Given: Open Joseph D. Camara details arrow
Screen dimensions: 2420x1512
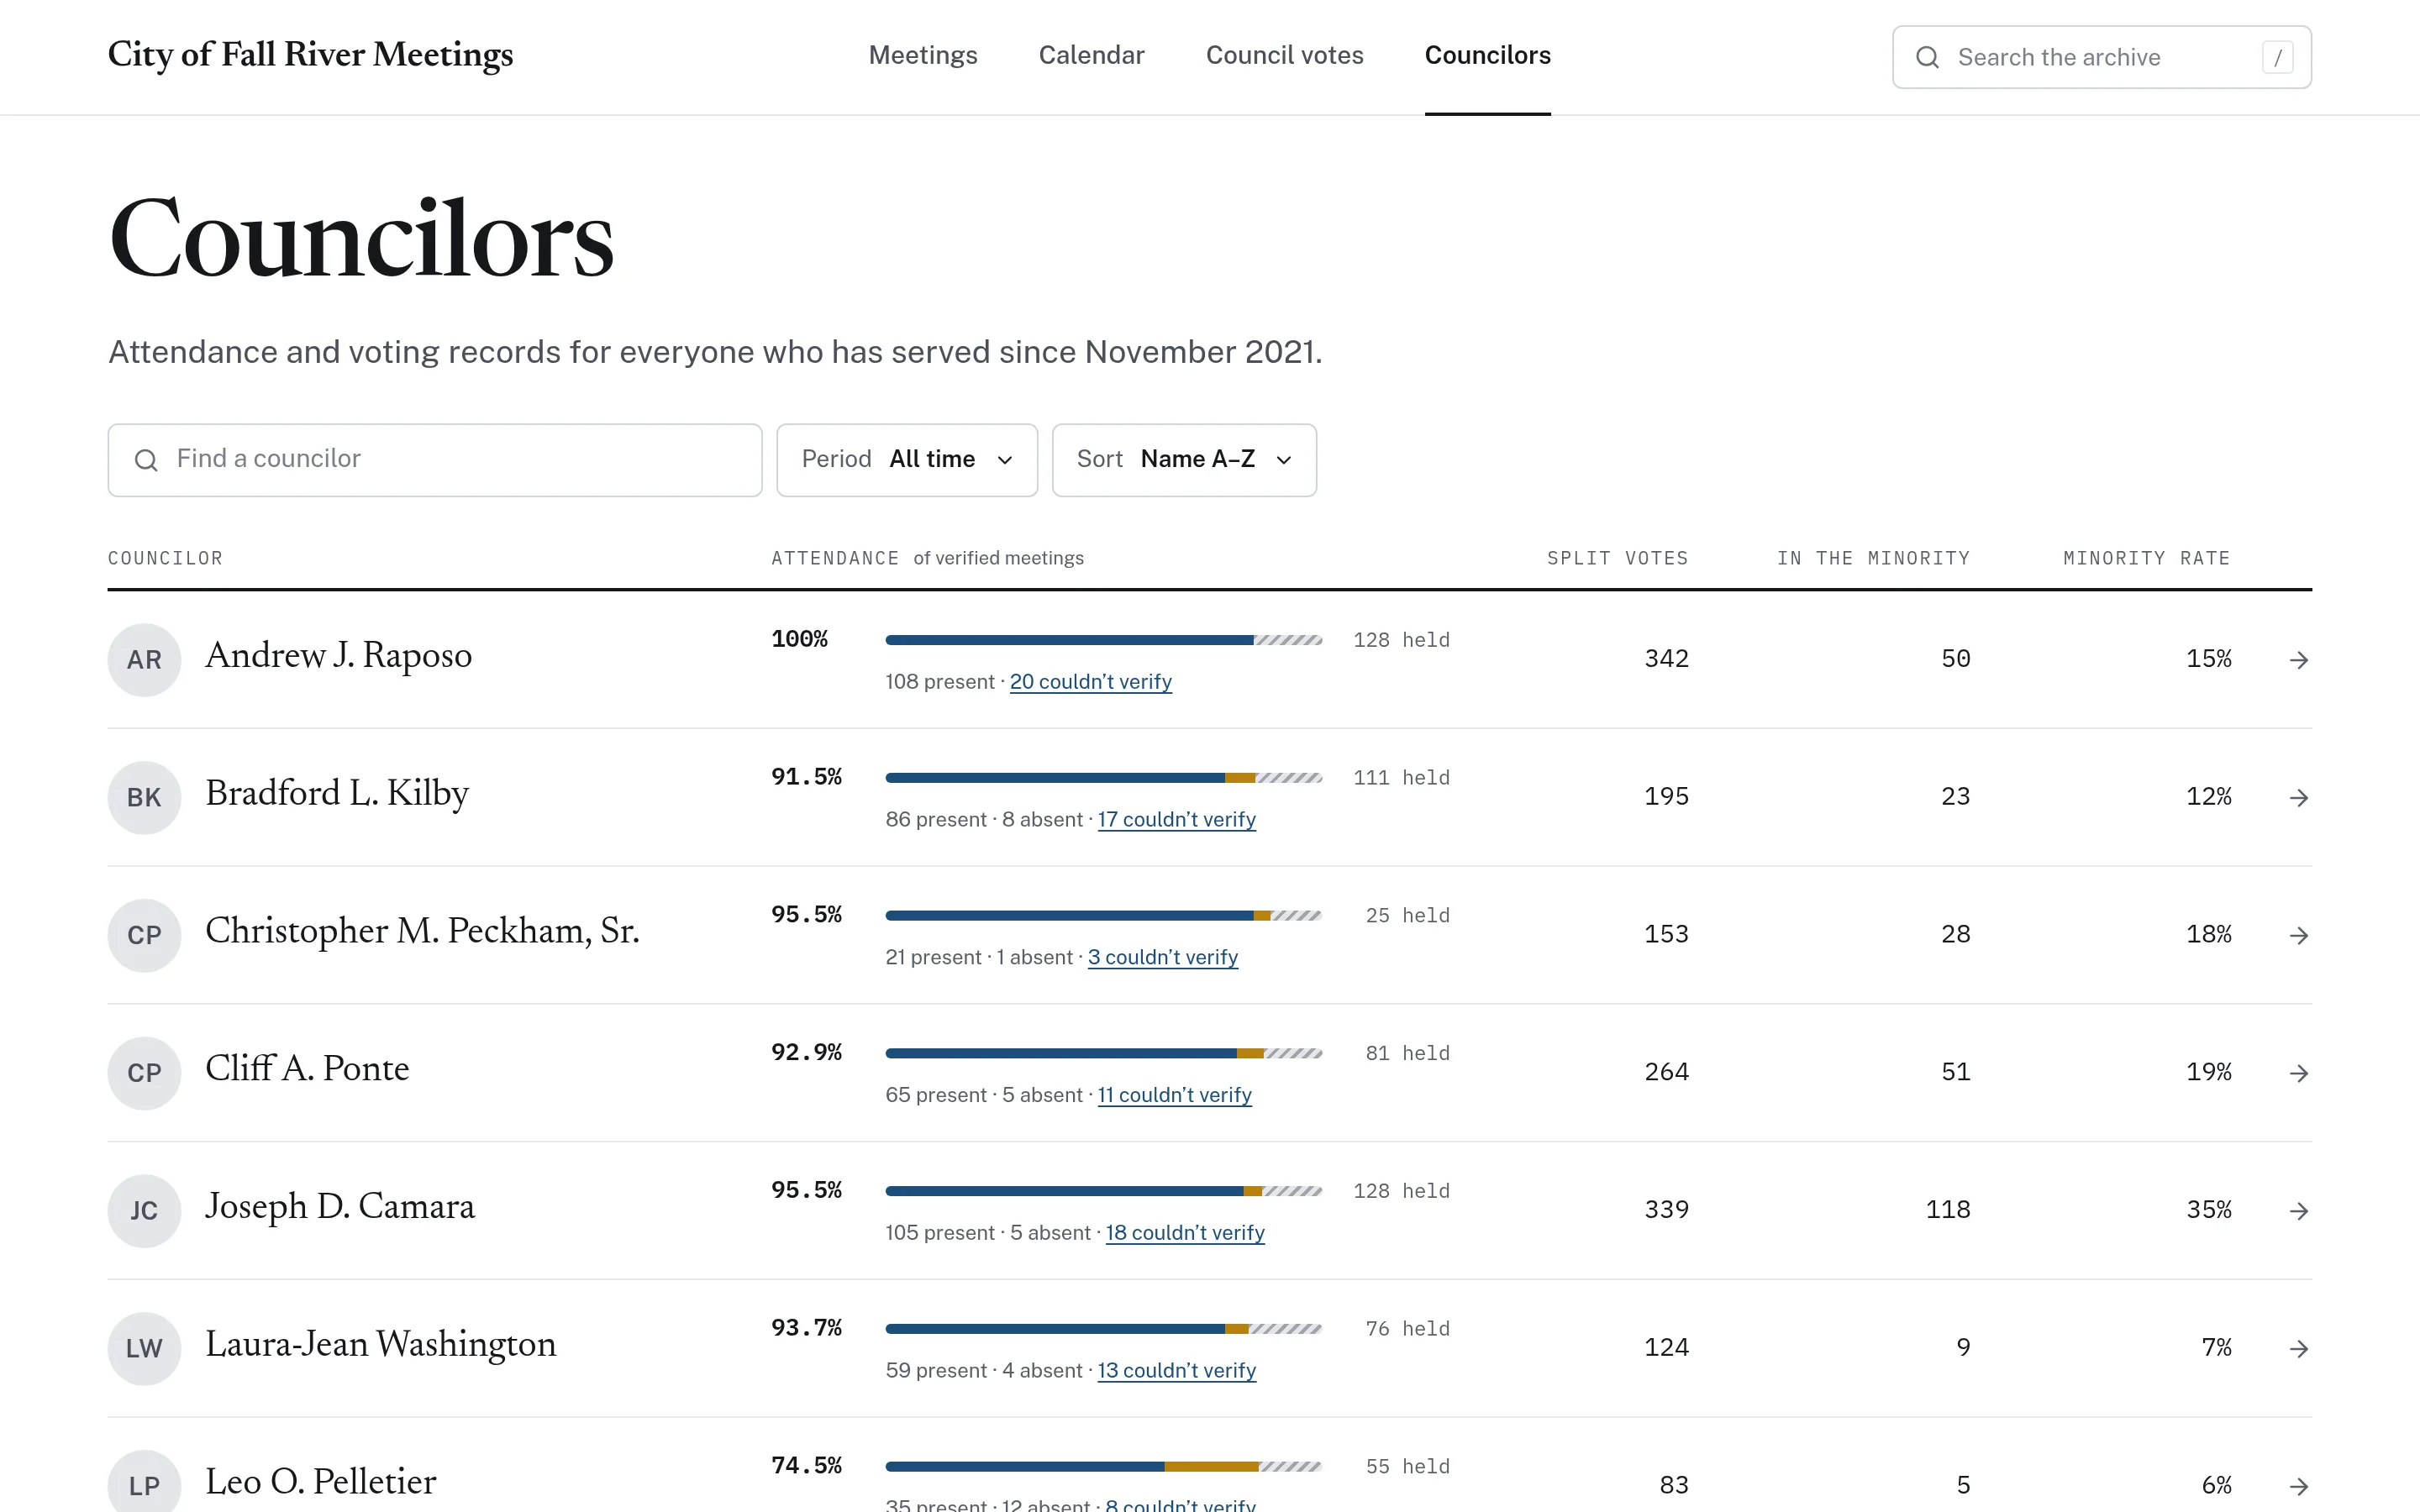Looking at the screenshot, I should [x=2298, y=1211].
